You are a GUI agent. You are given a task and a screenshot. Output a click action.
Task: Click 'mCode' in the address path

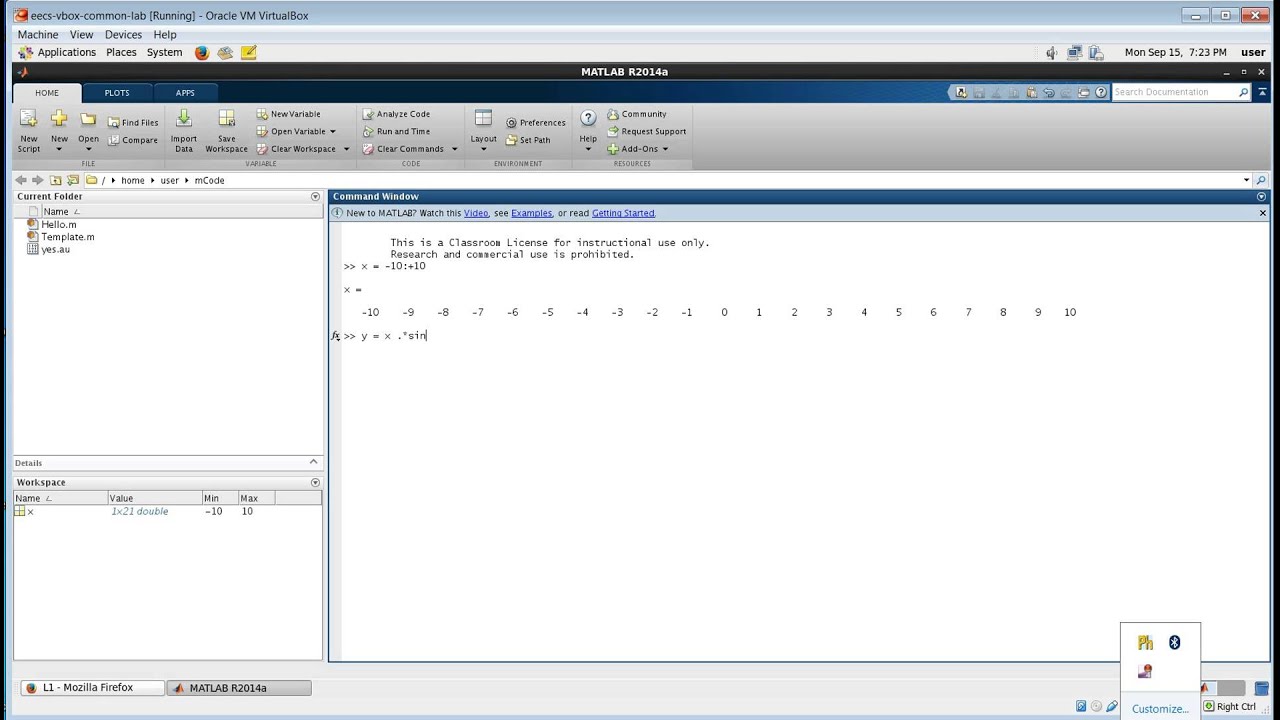point(209,180)
